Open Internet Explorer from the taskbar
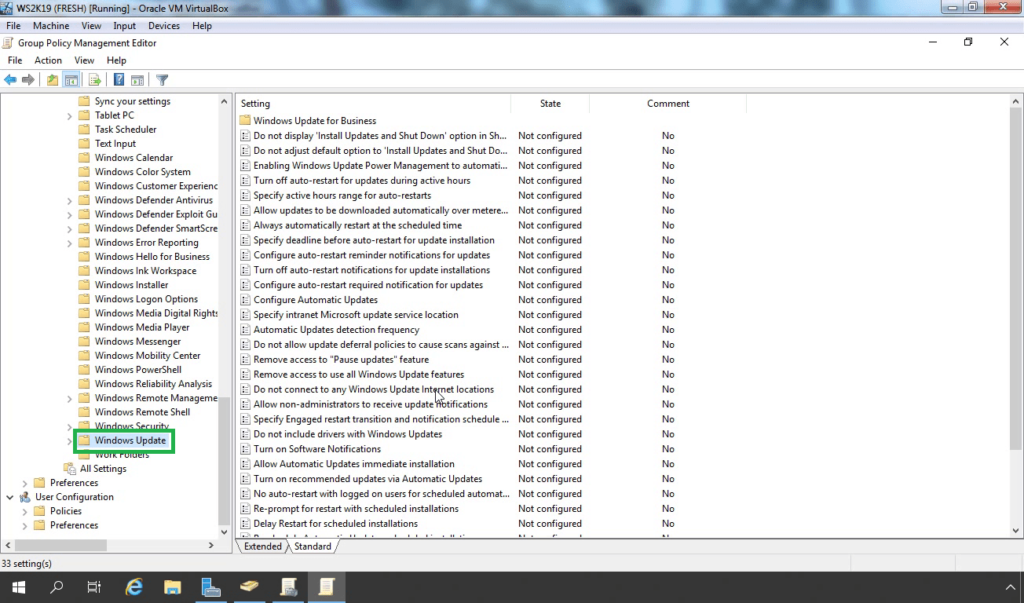The width and height of the screenshot is (1024, 603). [134, 587]
